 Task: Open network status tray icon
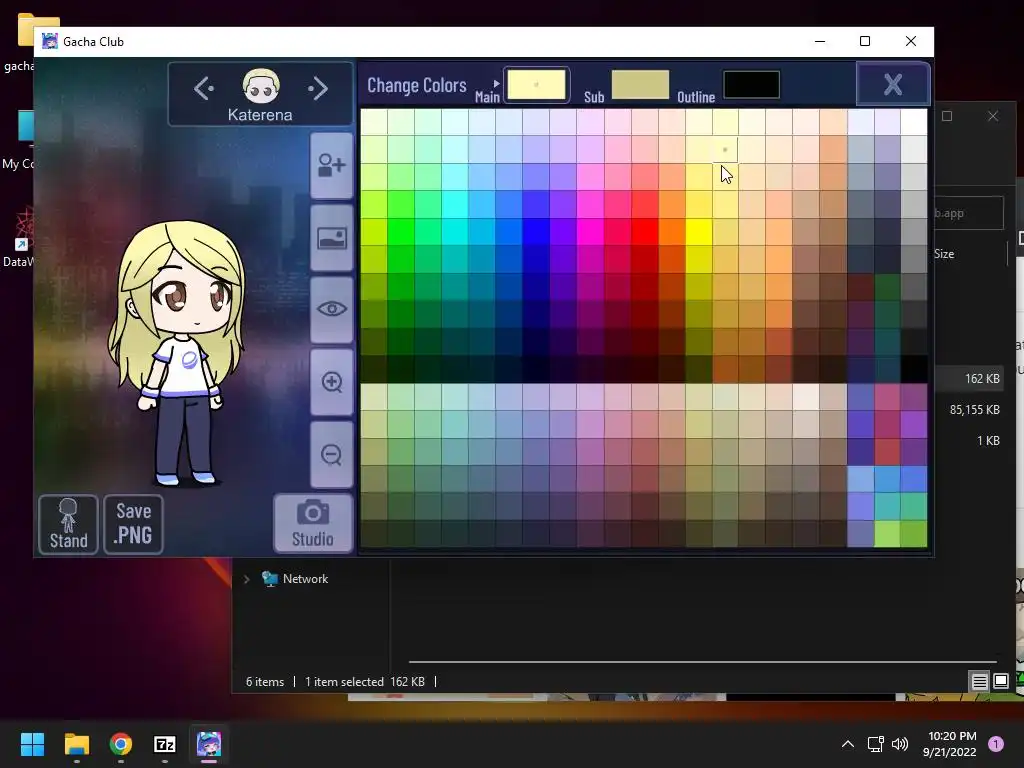click(x=875, y=744)
